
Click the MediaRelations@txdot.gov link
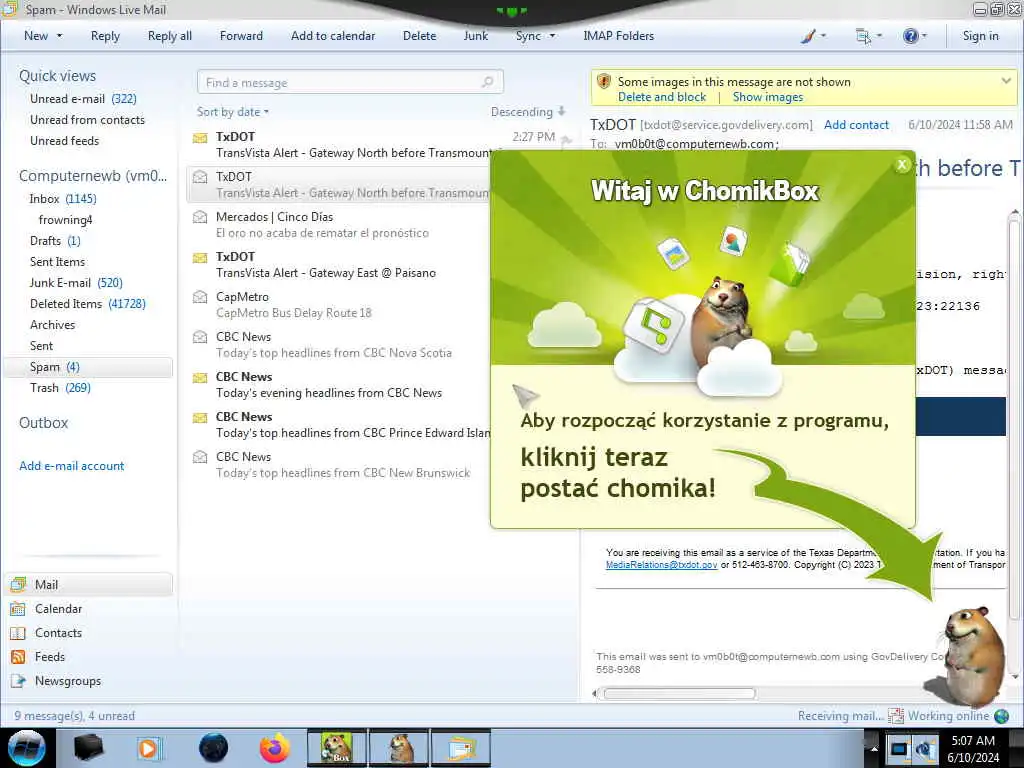662,565
